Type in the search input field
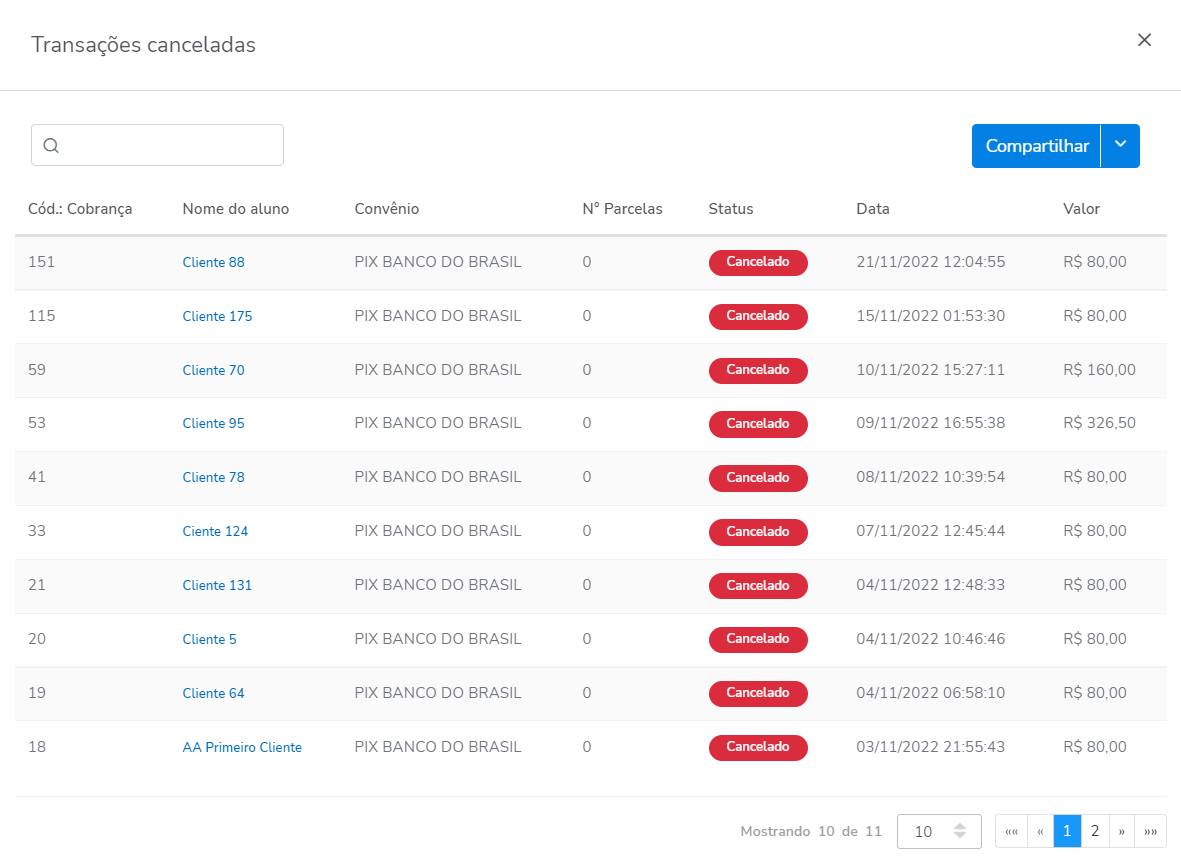Screen dimensions: 1181x860 tap(170, 145)
